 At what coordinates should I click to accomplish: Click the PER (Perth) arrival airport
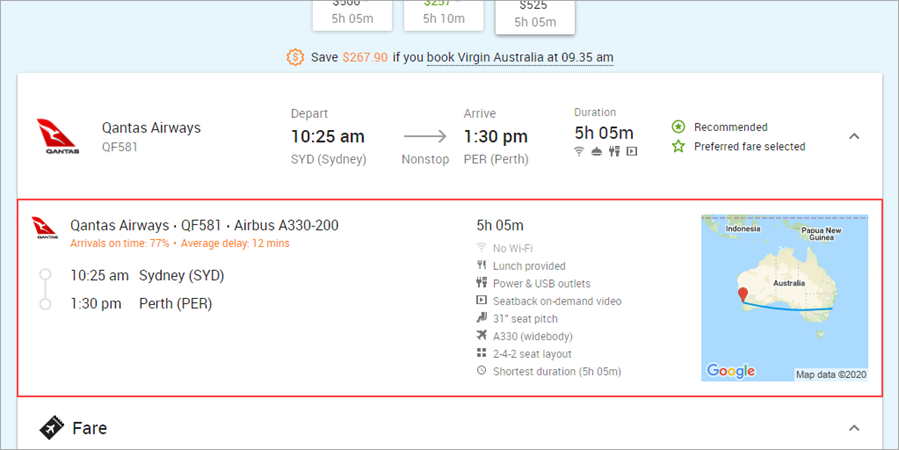pyautogui.click(x=496, y=159)
